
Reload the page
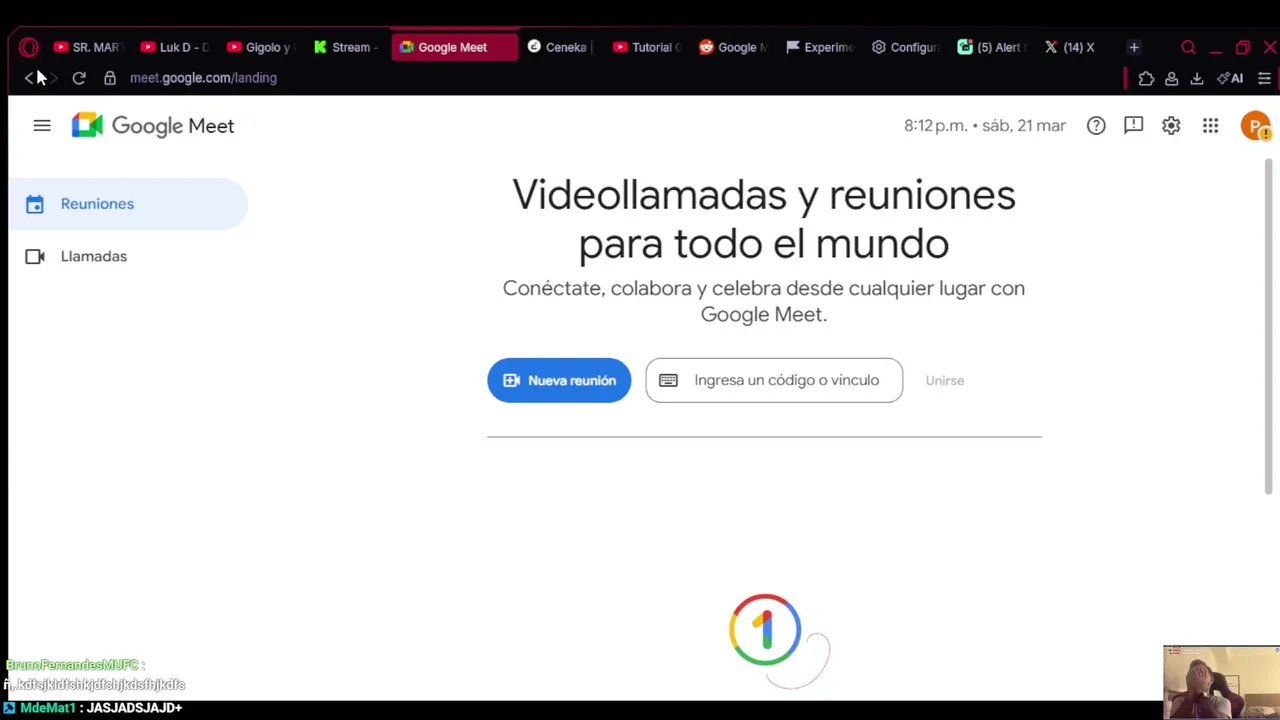79,78
